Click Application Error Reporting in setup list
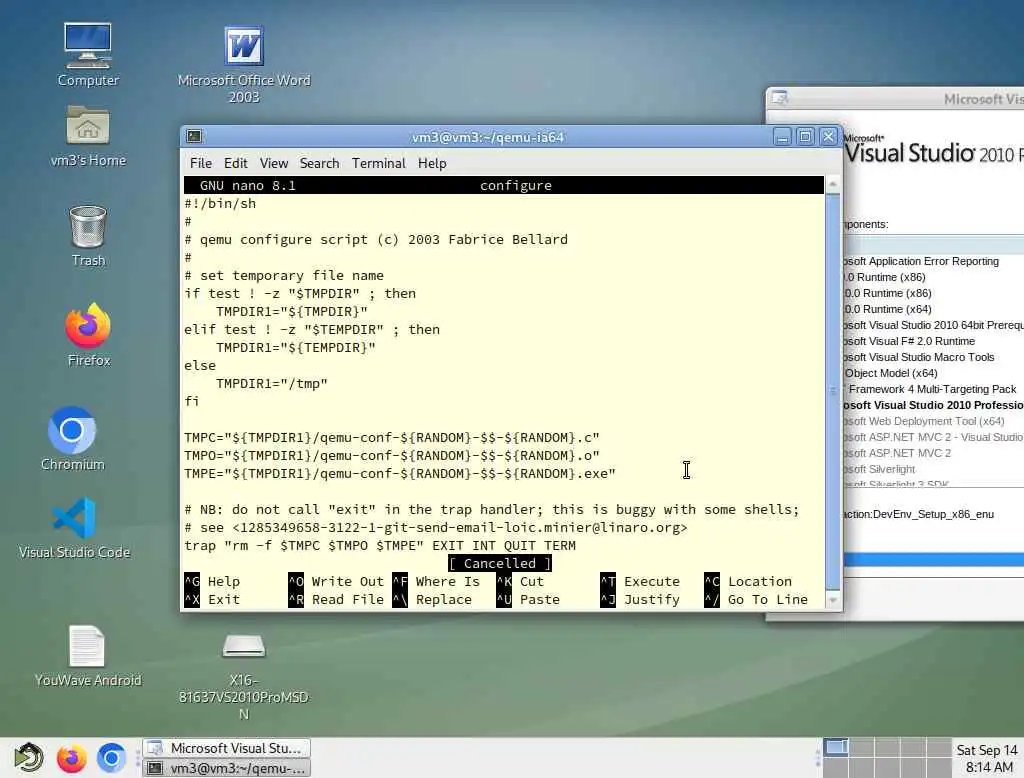Viewport: 1024px width, 778px height. pyautogui.click(x=921, y=261)
